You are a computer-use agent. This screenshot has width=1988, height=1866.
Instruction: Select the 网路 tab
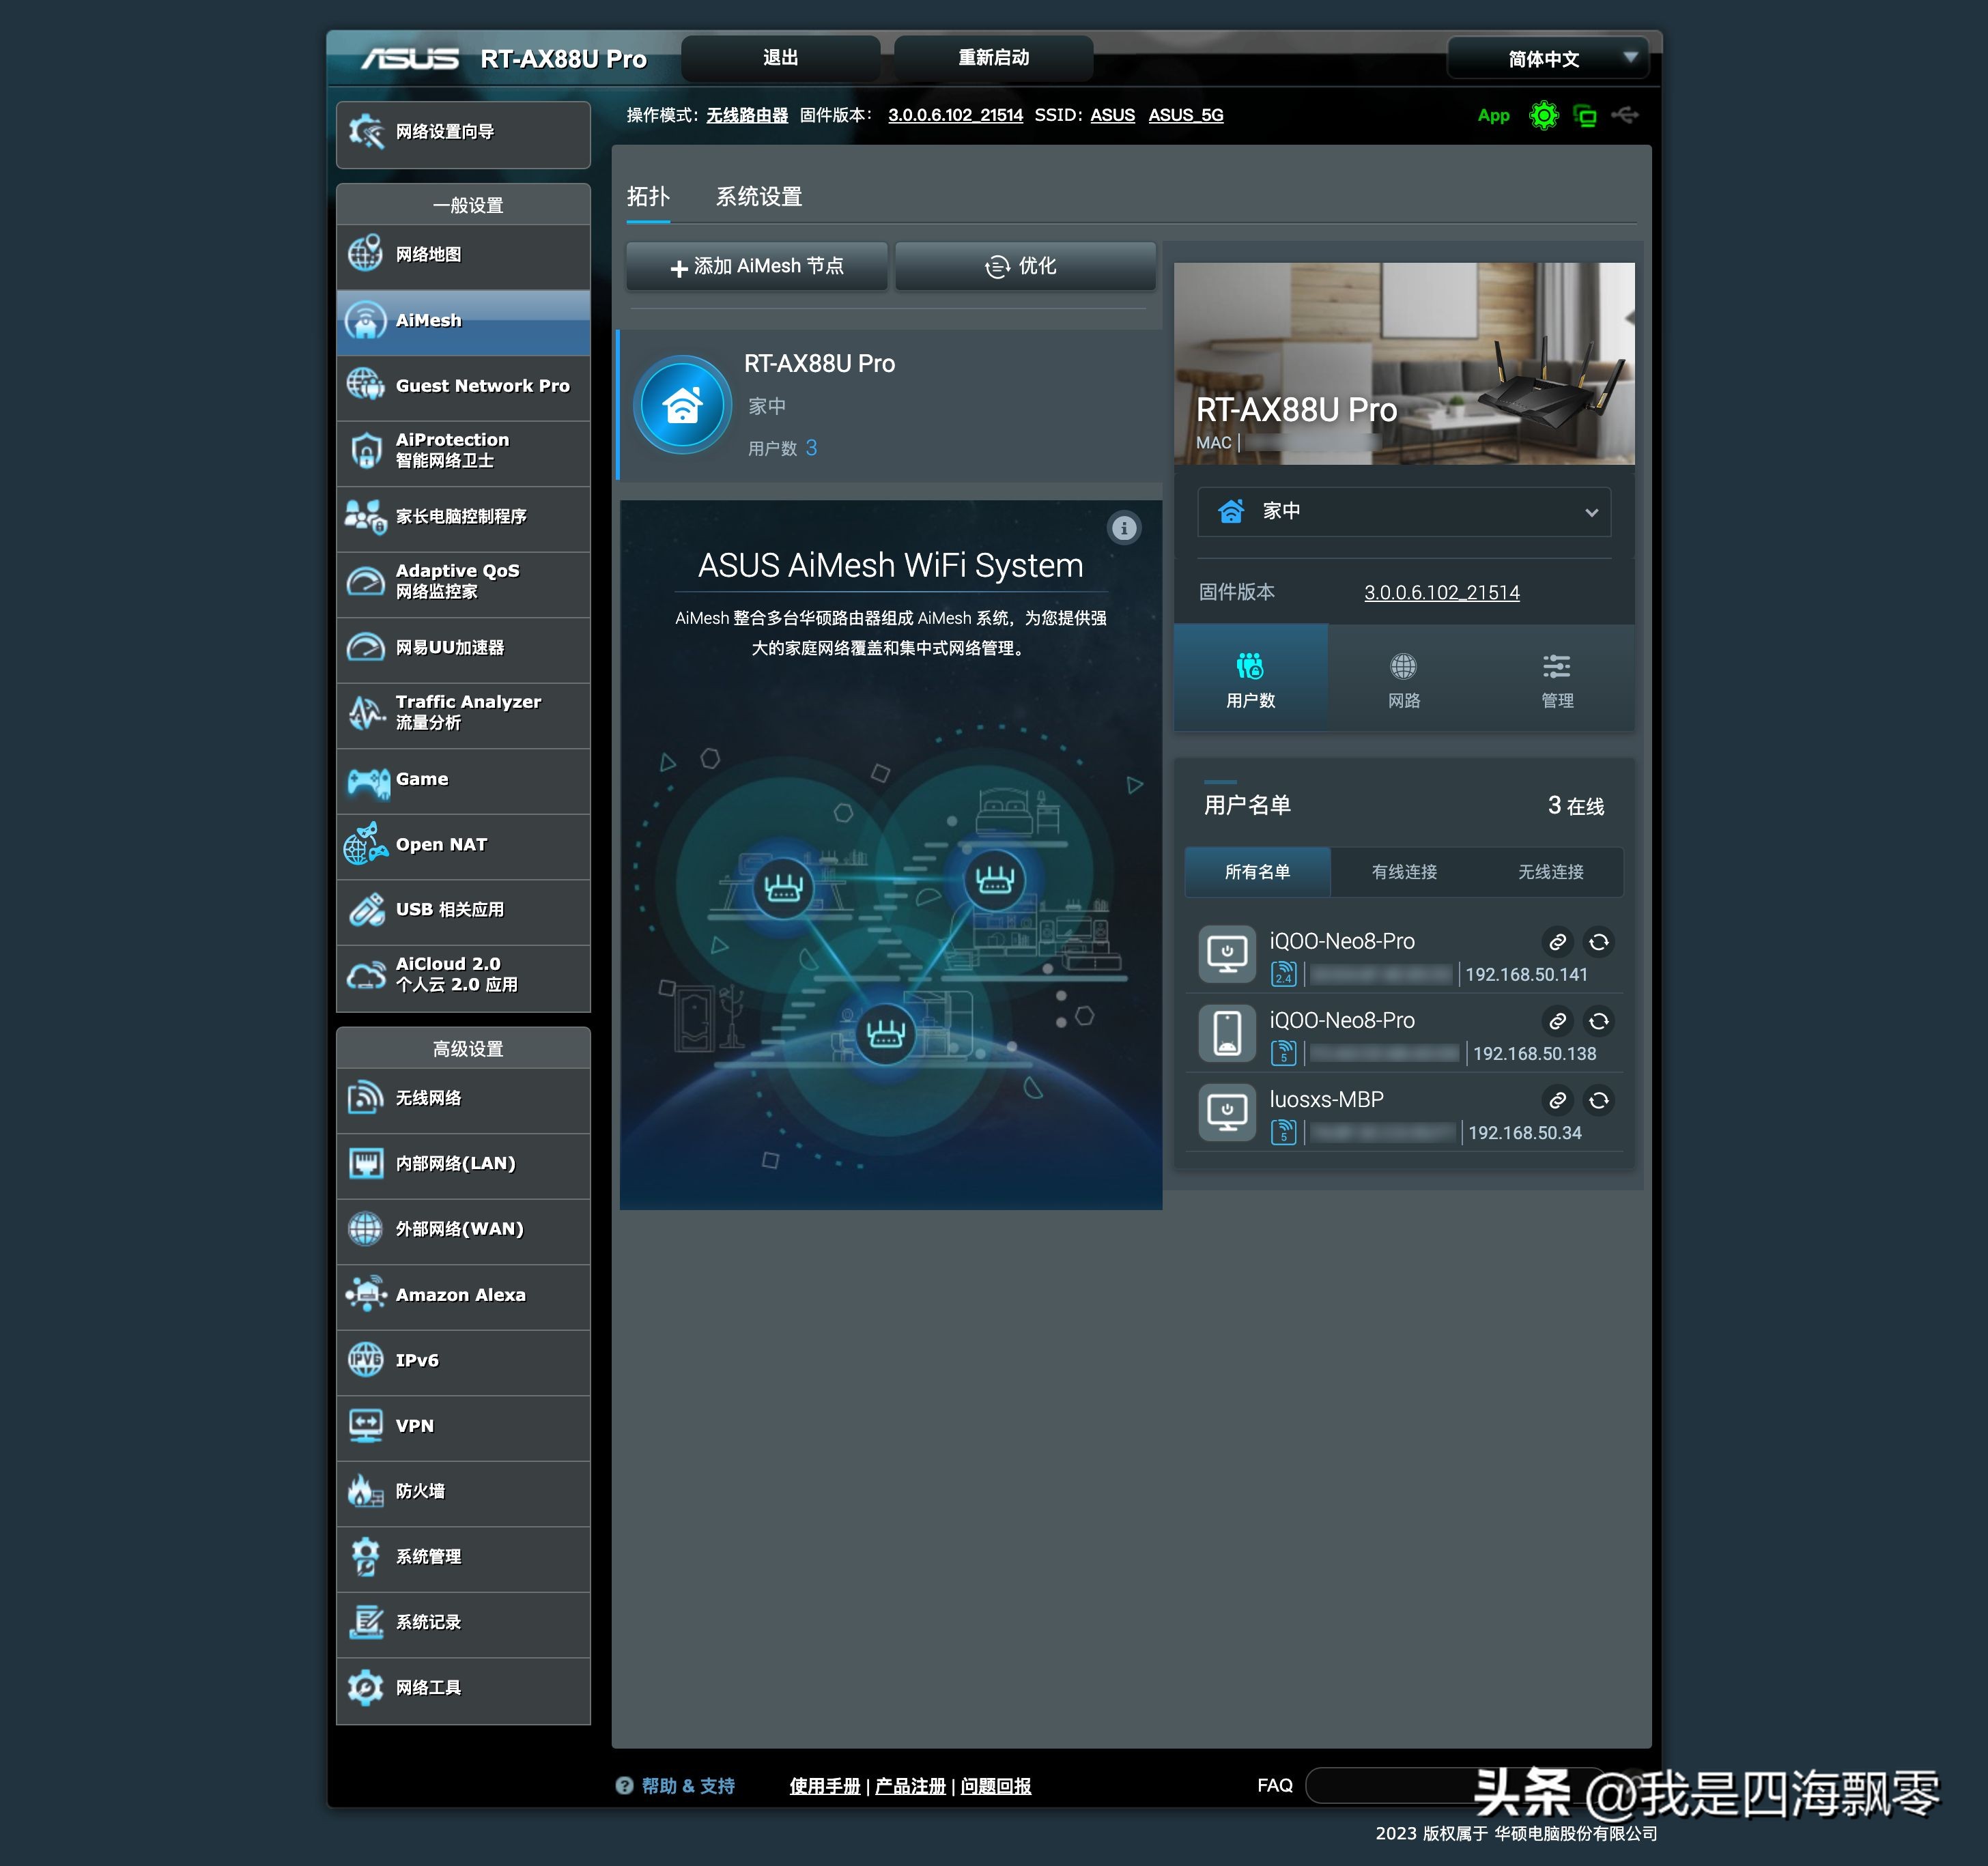tap(1404, 679)
